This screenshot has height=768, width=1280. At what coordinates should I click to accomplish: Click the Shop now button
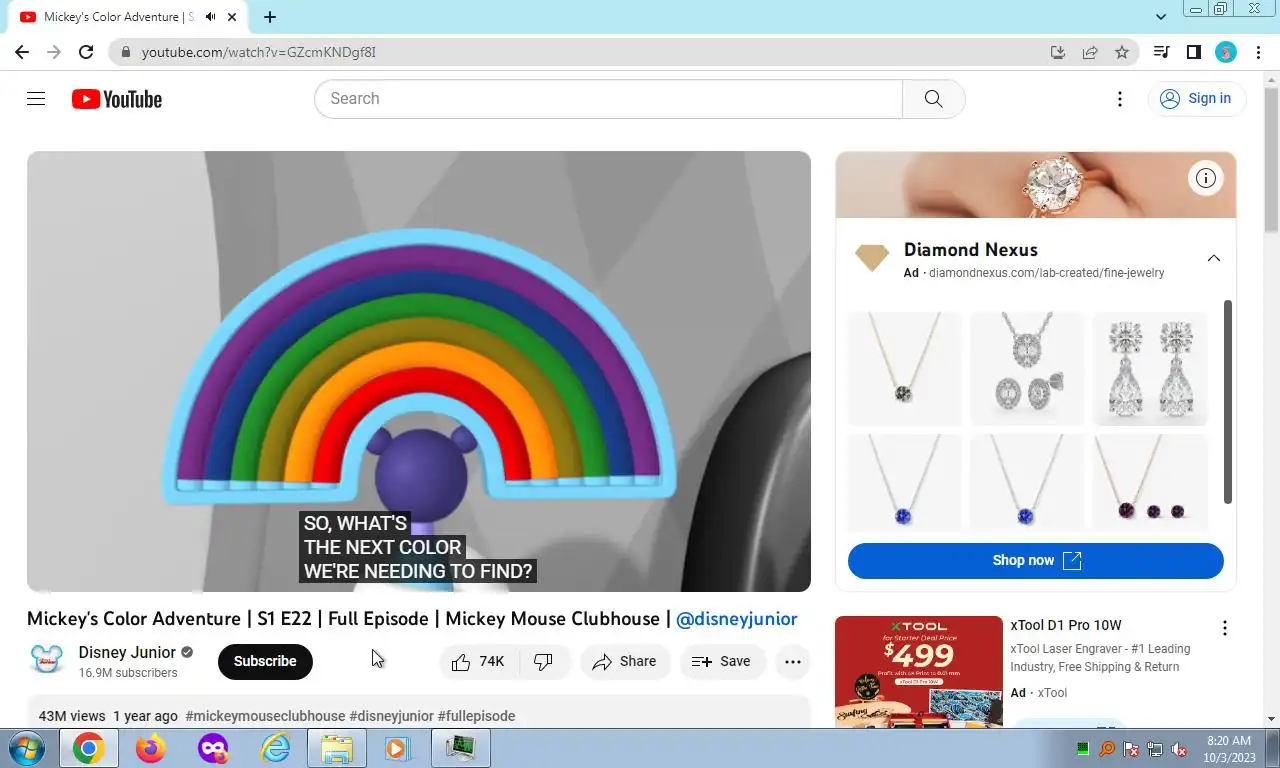tap(1036, 560)
